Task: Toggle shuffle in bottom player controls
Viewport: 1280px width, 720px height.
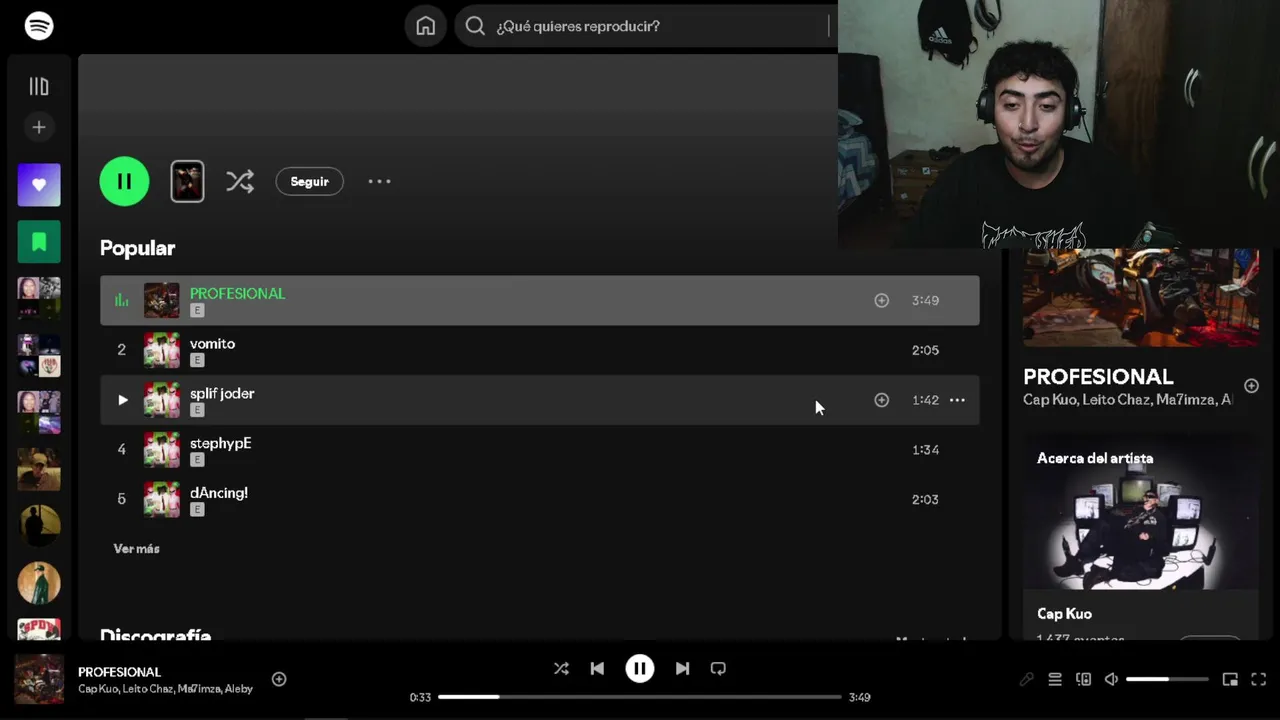Action: (561, 668)
